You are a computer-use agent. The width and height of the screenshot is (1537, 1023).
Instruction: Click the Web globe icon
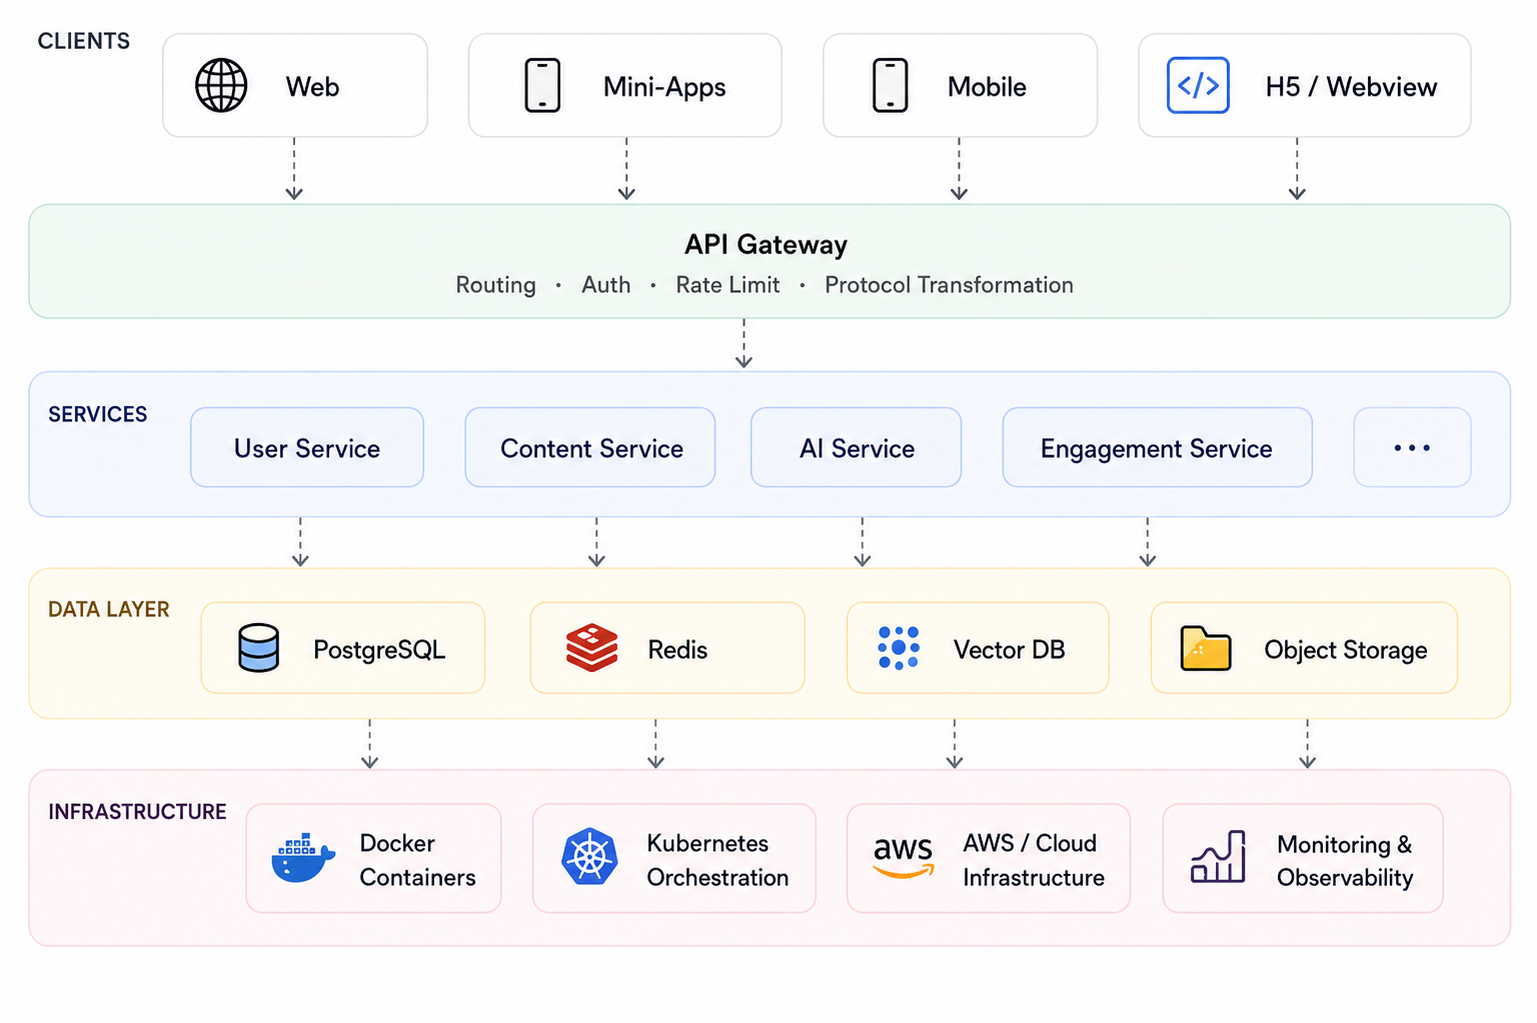[x=221, y=85]
